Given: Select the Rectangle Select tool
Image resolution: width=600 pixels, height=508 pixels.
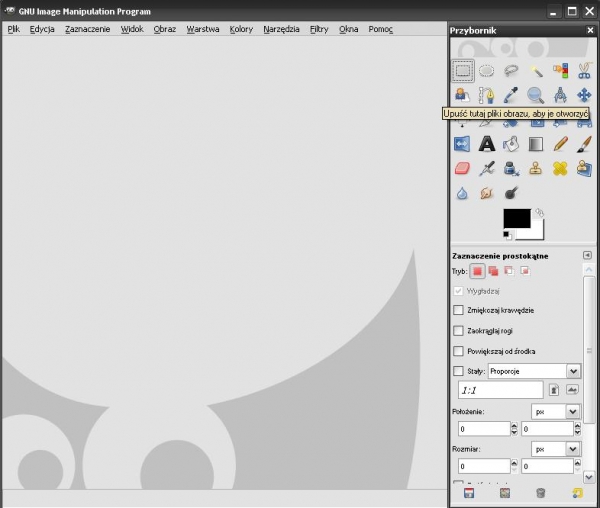Looking at the screenshot, I should point(462,70).
